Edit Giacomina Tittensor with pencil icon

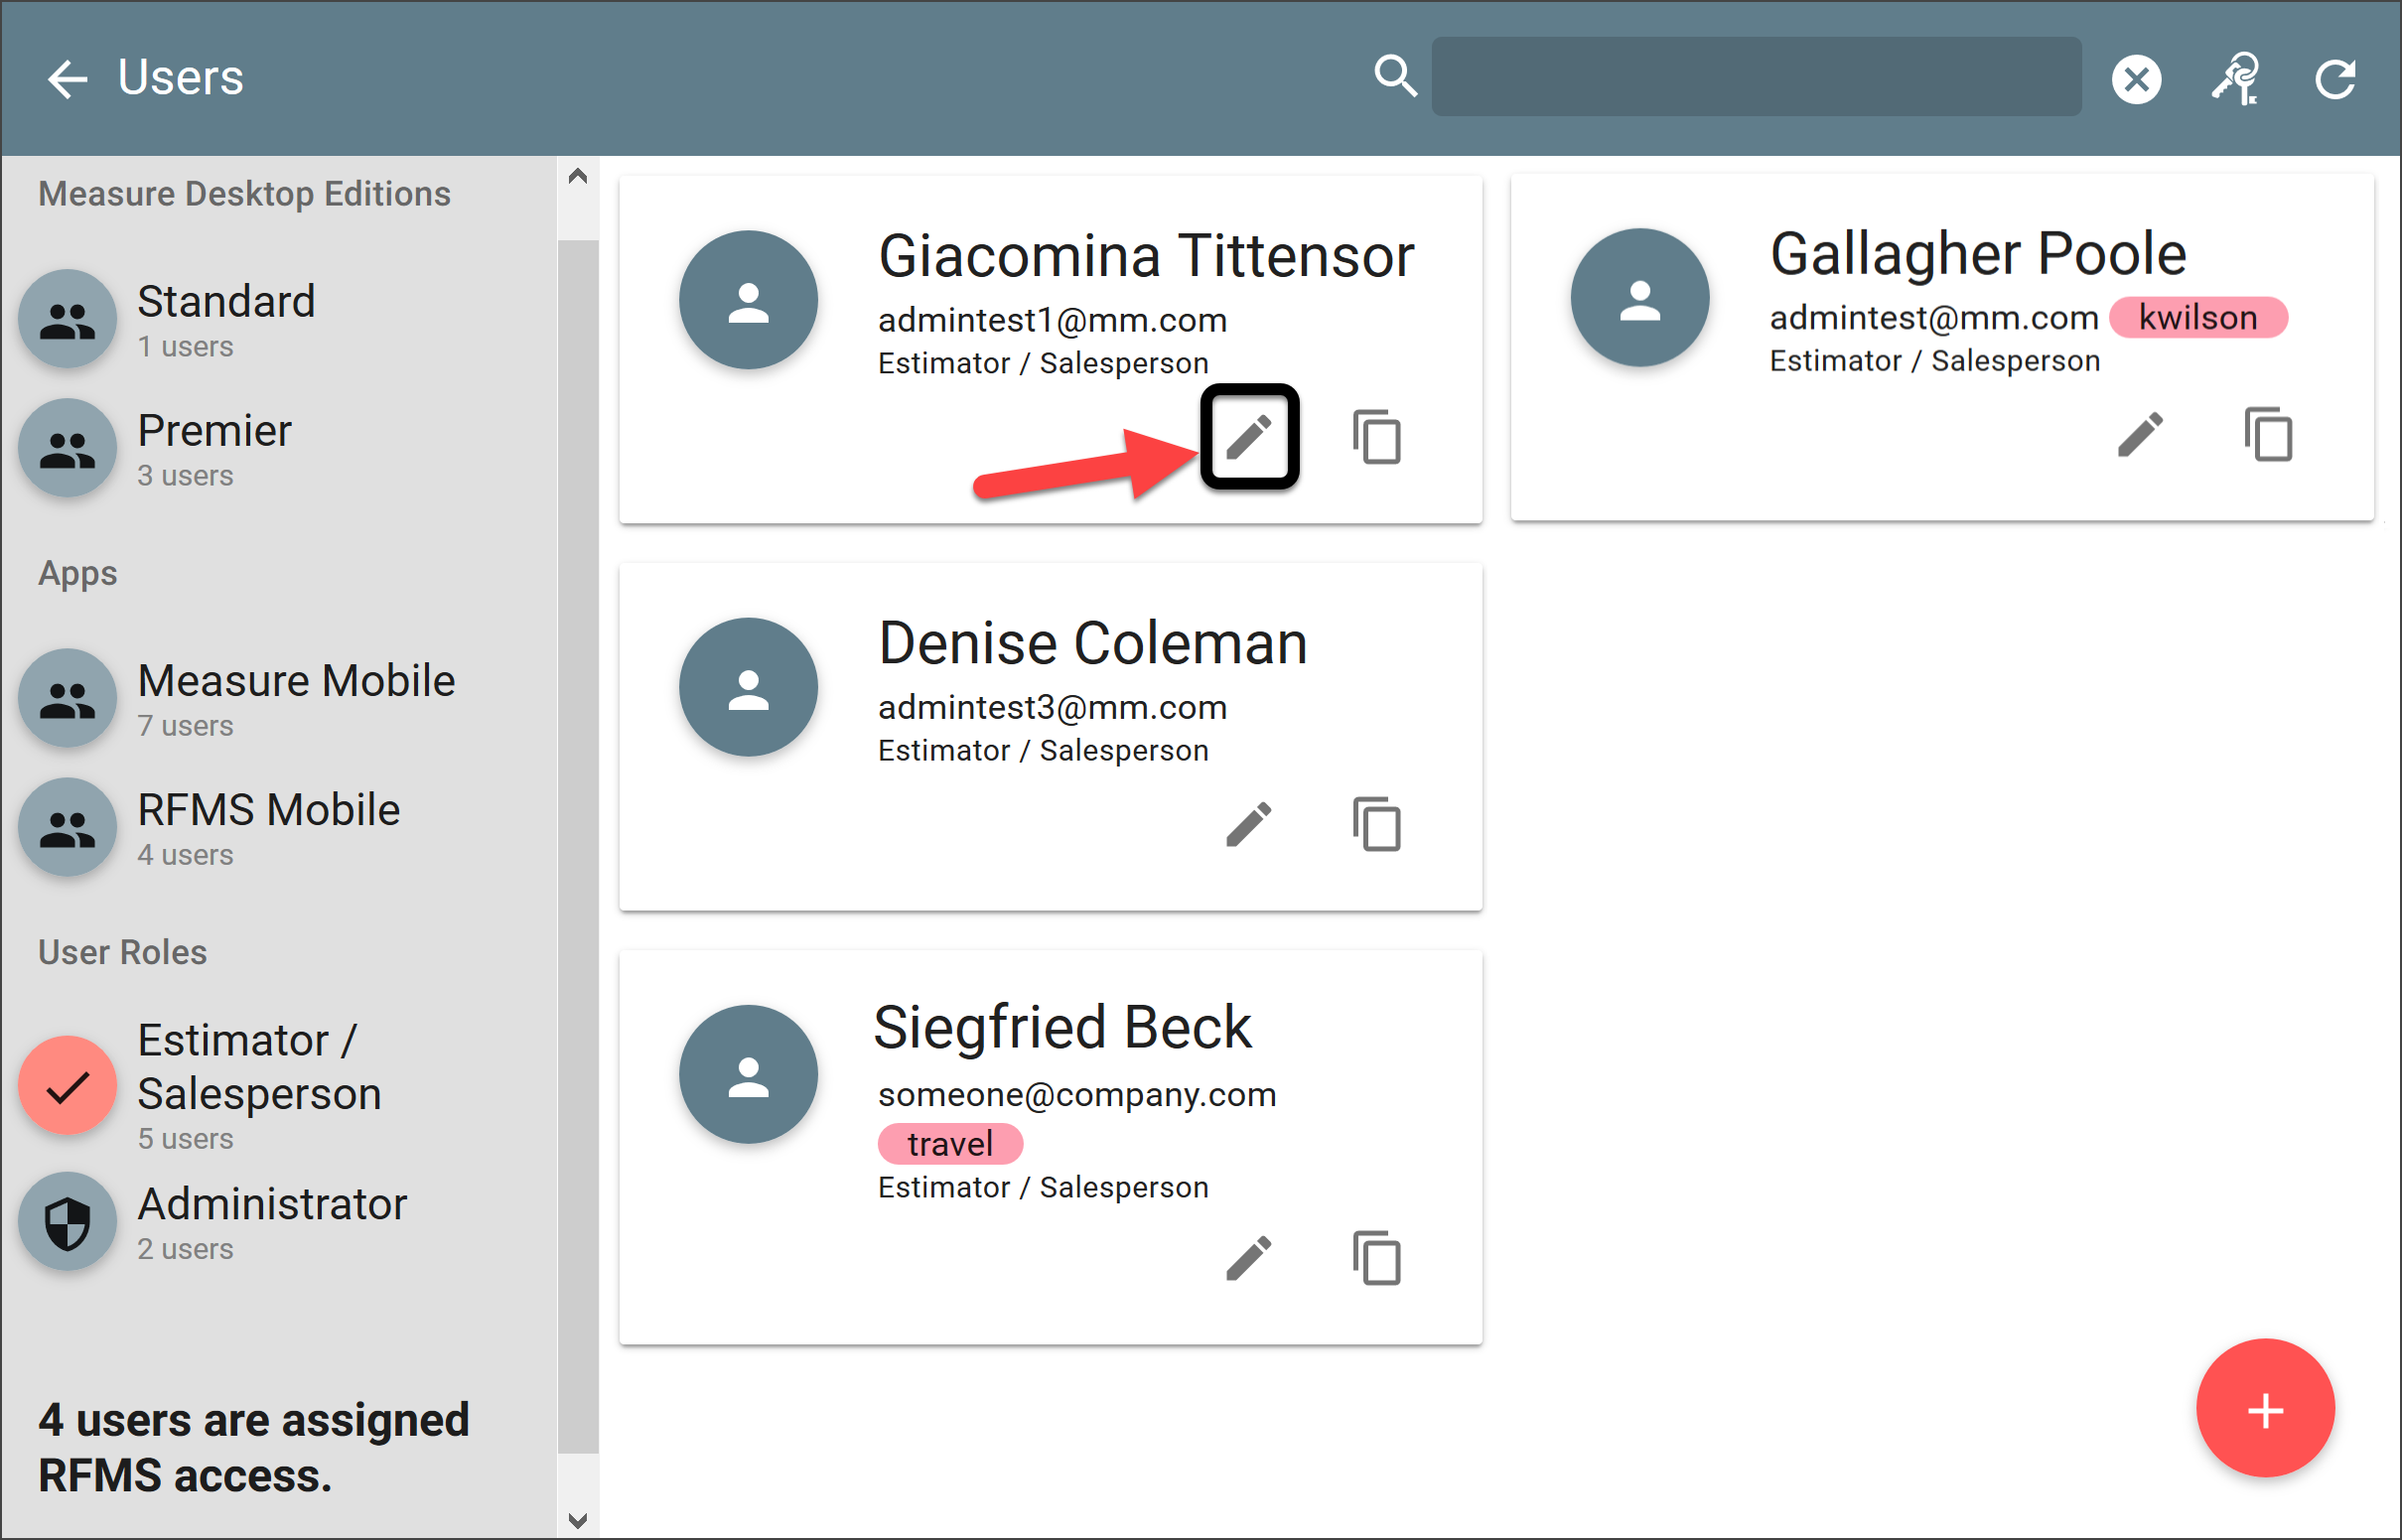pyautogui.click(x=1249, y=437)
